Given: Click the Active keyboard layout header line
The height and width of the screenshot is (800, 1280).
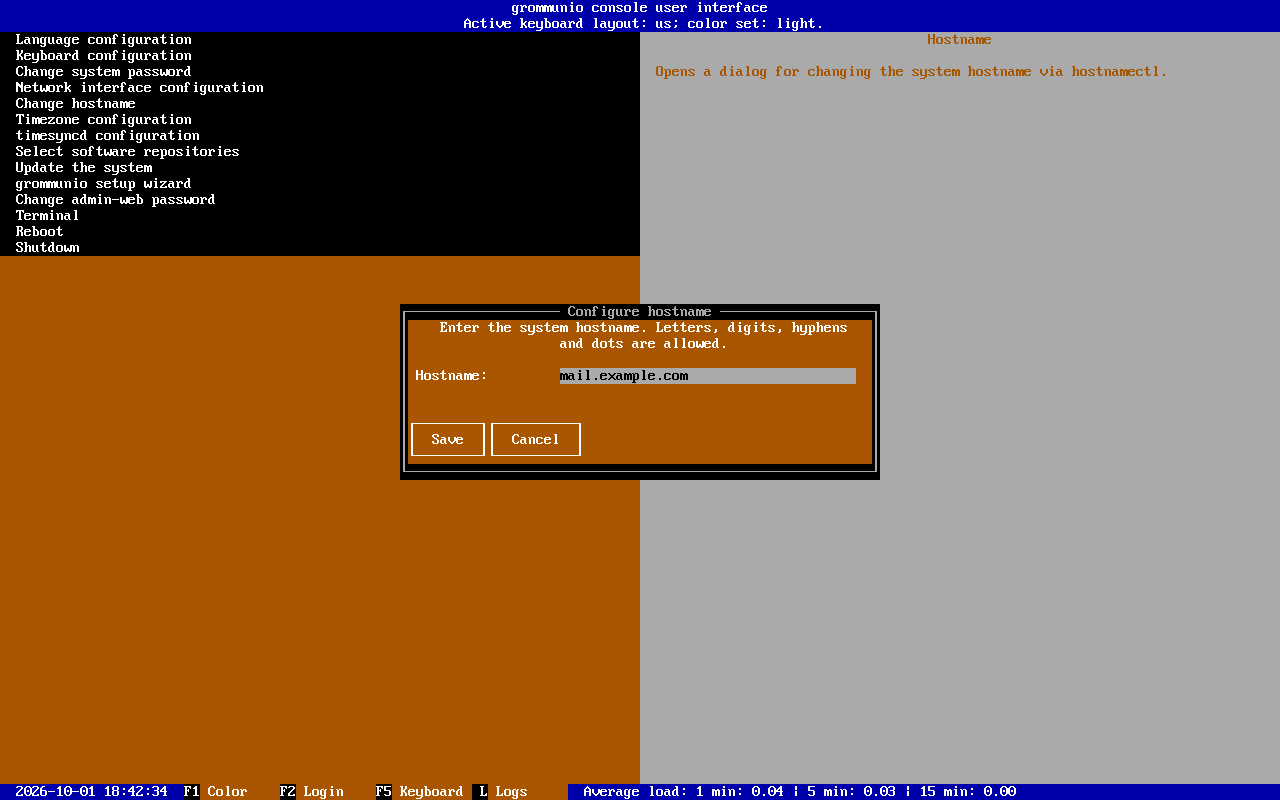Looking at the screenshot, I should (643, 24).
